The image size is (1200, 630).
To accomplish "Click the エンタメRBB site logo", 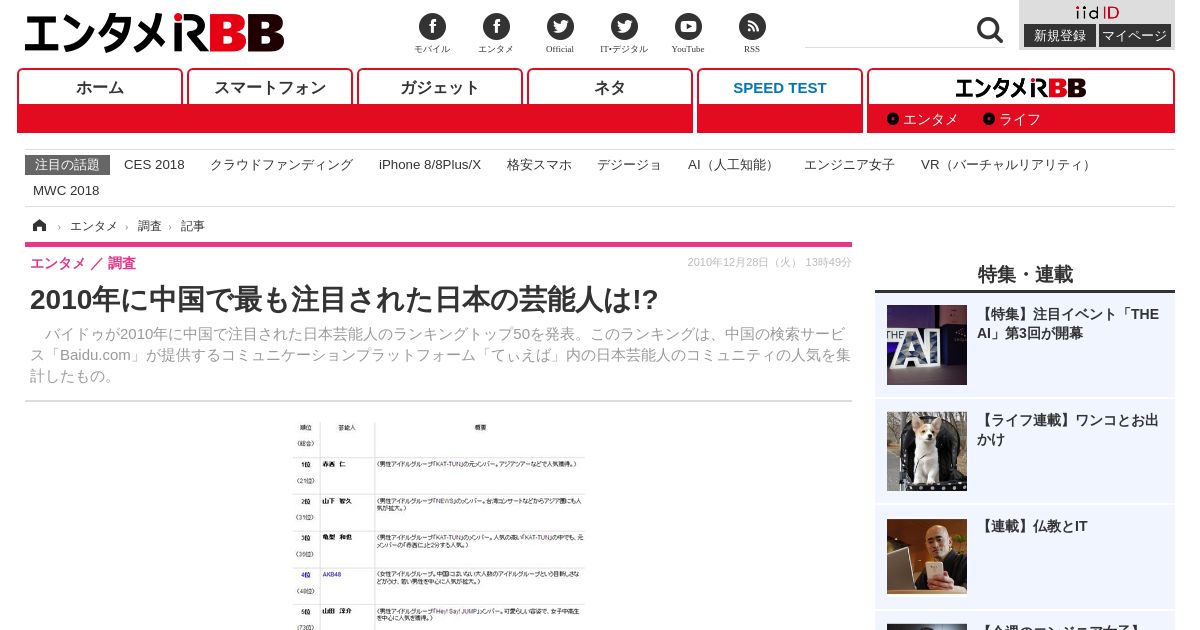I will pos(154,33).
